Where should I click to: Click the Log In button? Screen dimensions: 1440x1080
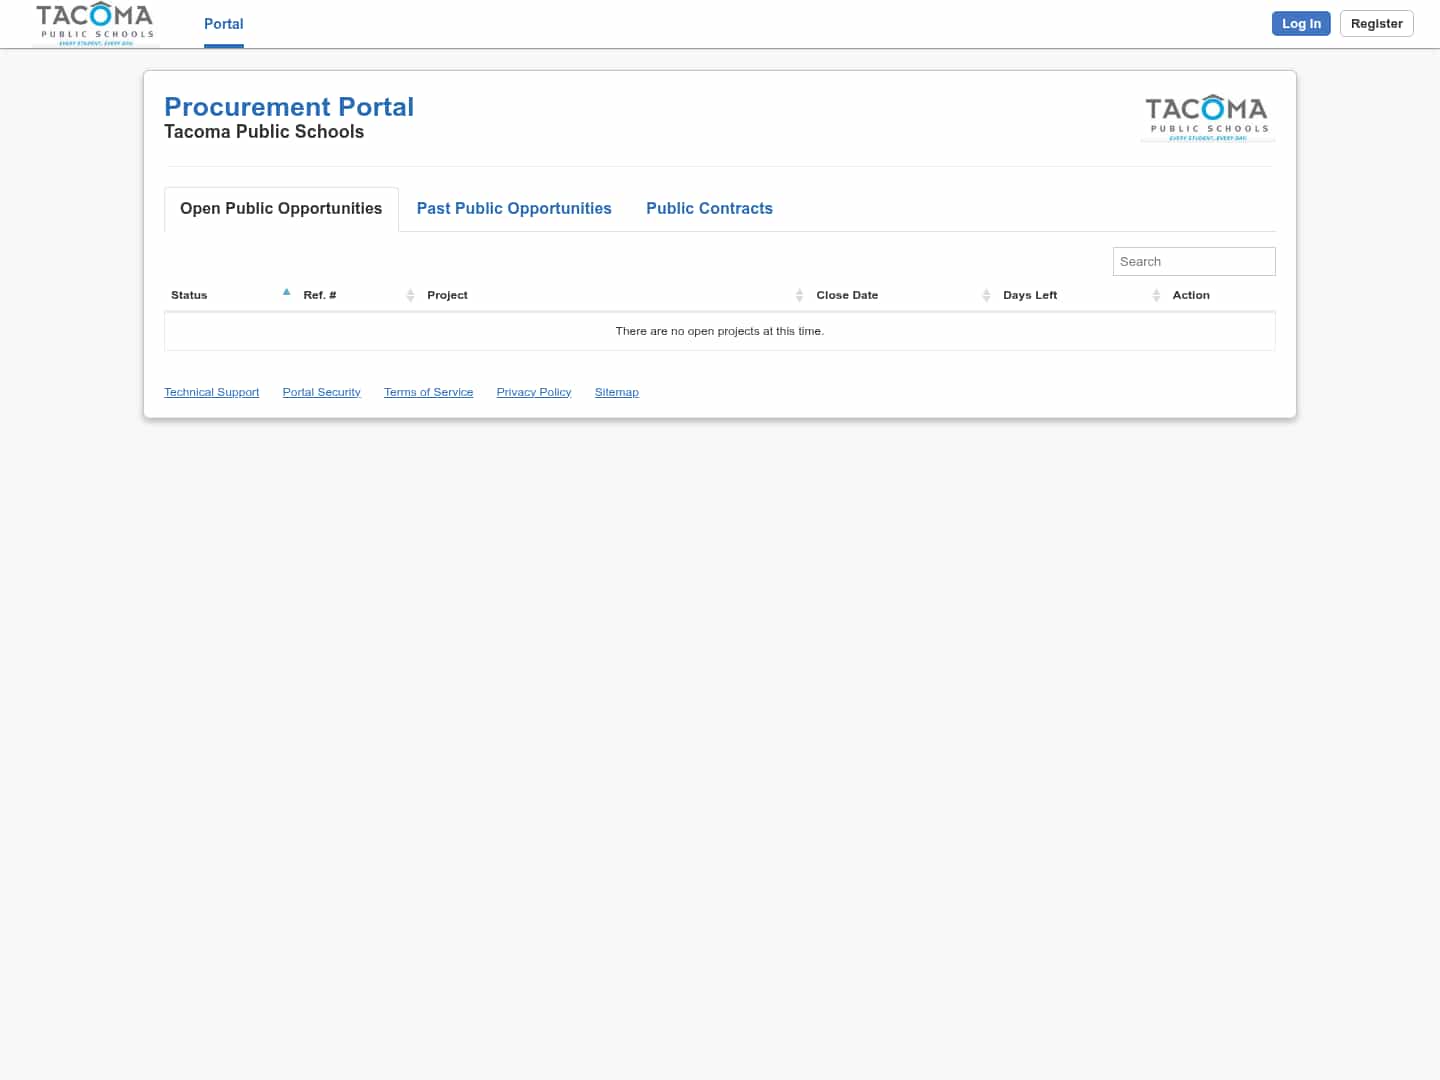[x=1301, y=23]
